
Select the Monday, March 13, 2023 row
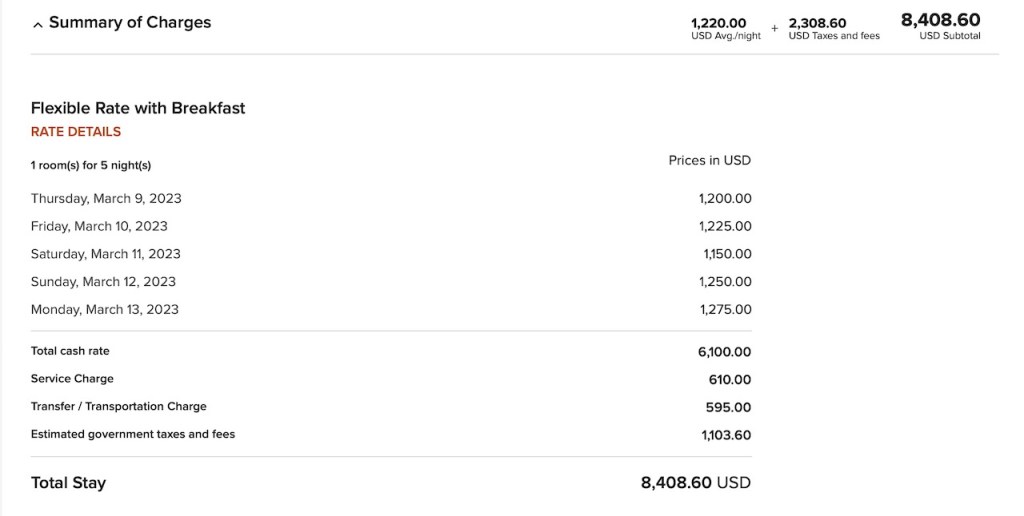[x=105, y=310]
